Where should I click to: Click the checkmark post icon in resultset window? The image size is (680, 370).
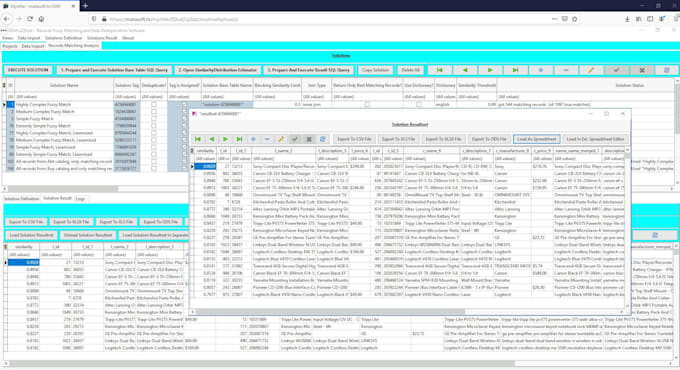click(x=295, y=139)
